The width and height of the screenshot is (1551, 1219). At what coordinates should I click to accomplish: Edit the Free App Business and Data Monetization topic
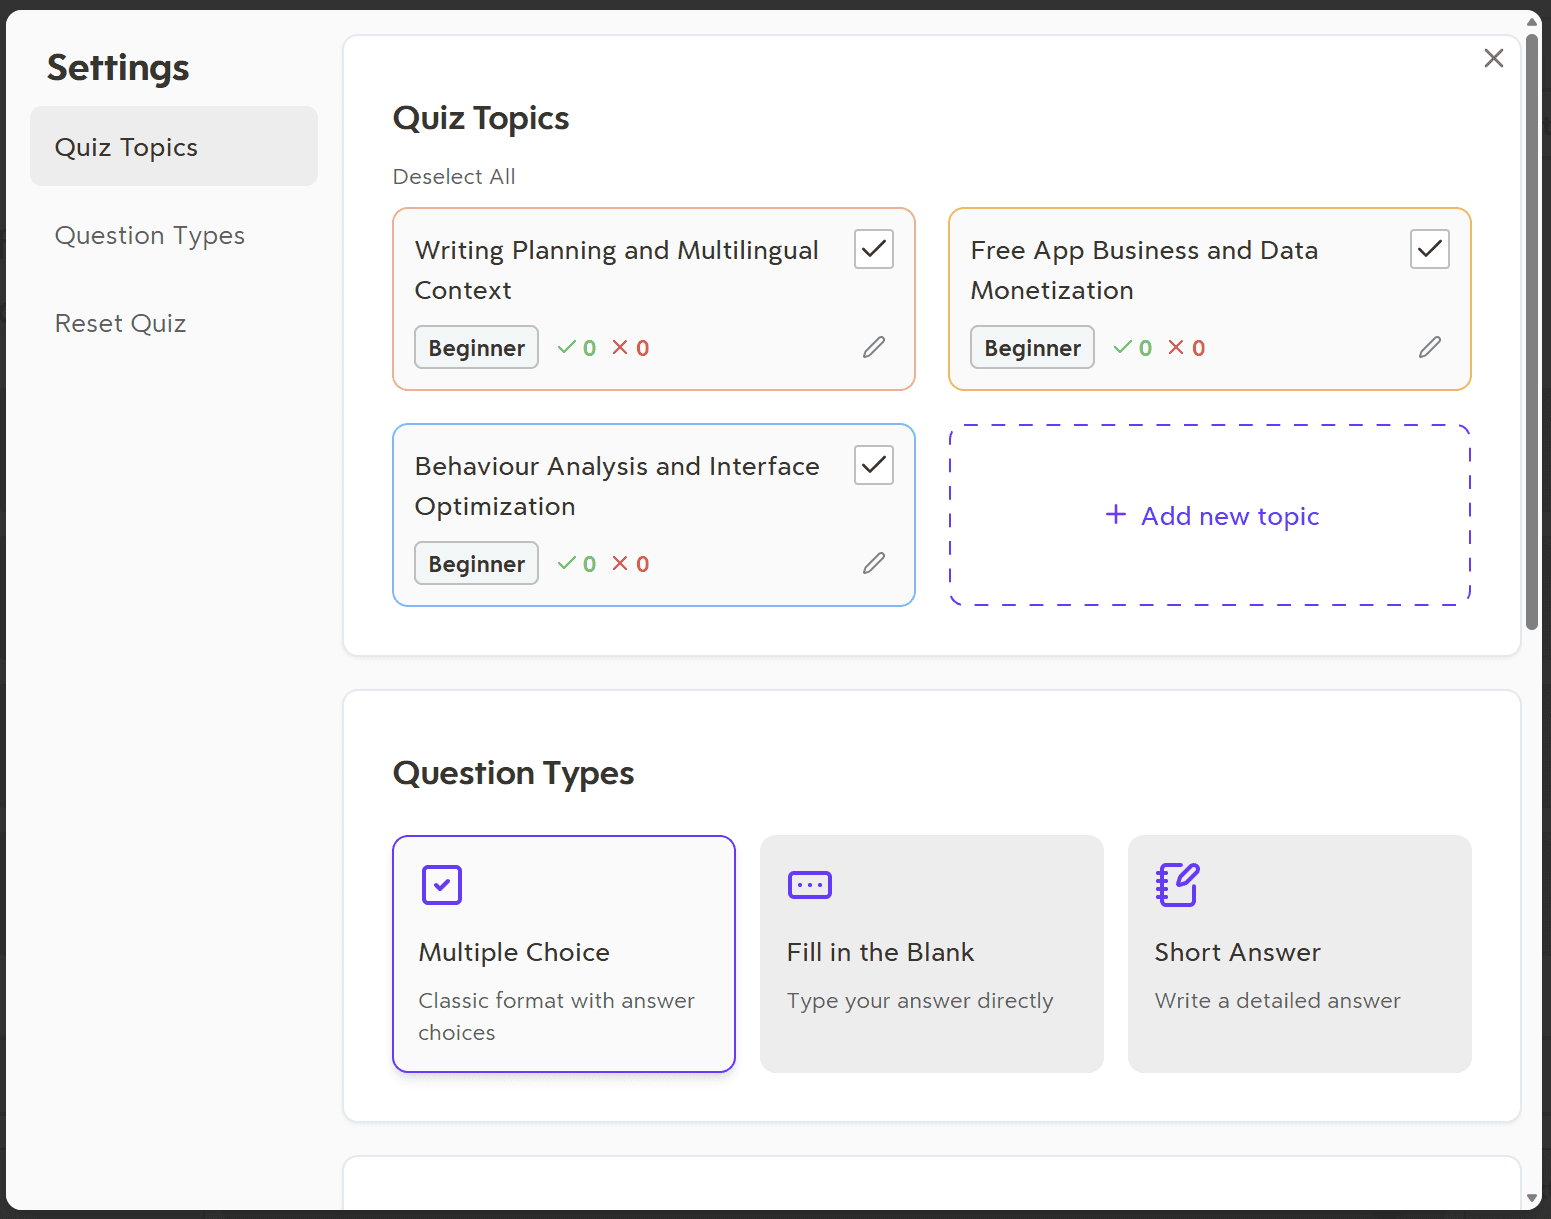click(x=1429, y=347)
